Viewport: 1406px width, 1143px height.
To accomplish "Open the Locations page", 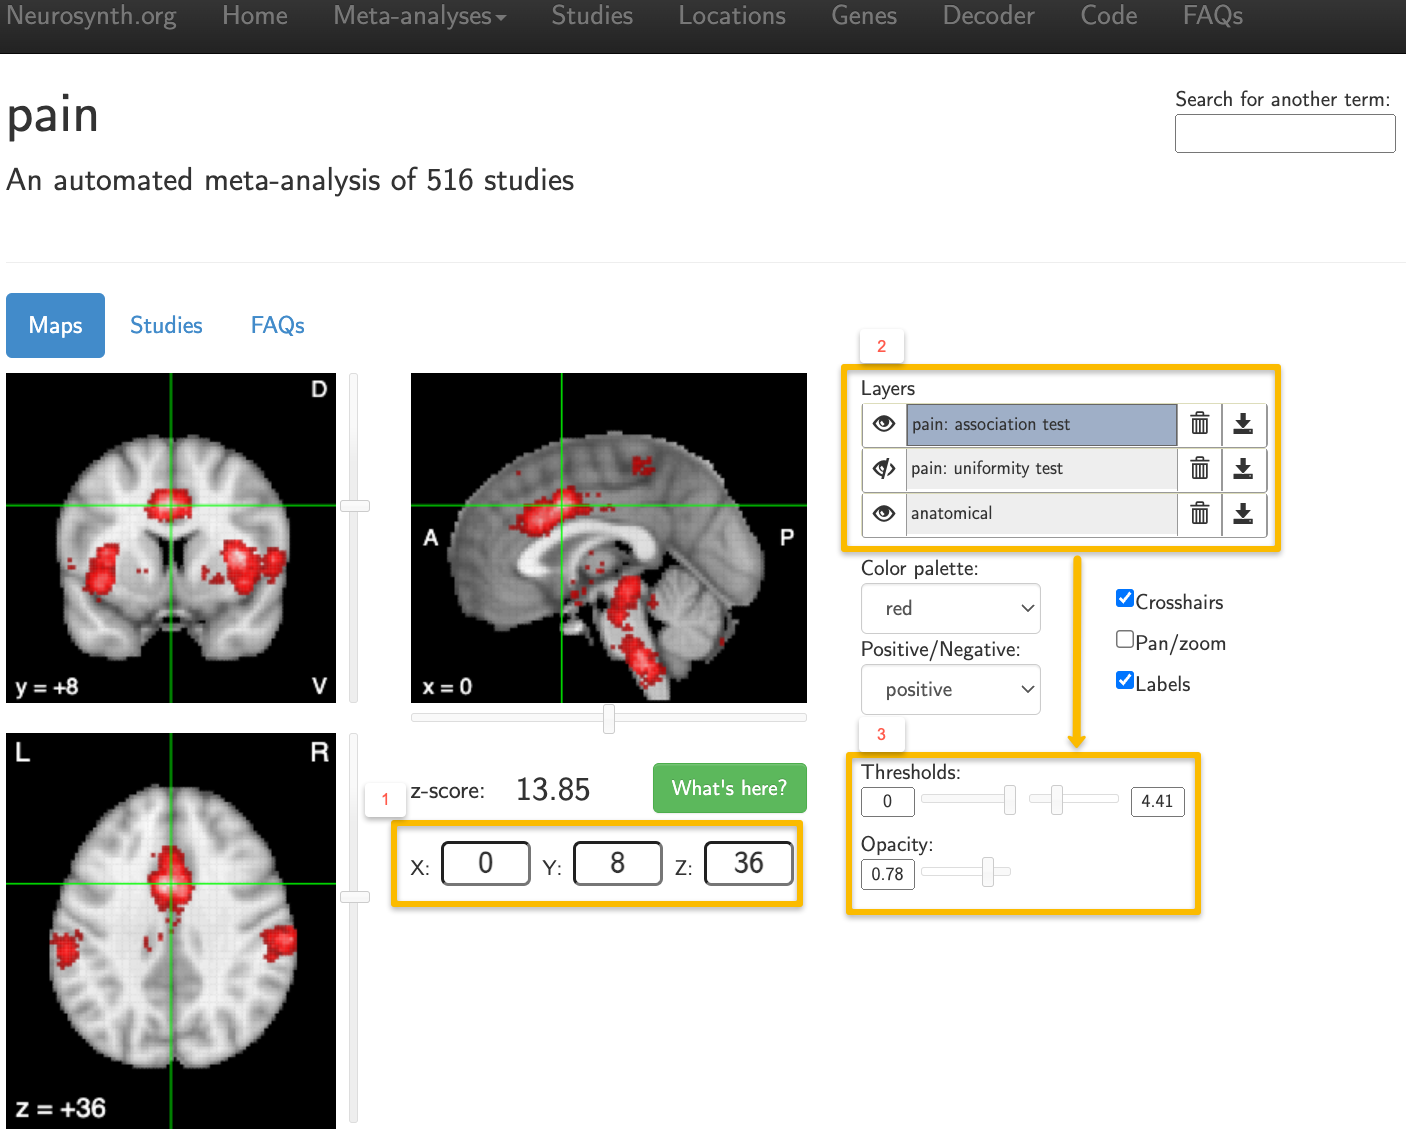I will tap(732, 16).
